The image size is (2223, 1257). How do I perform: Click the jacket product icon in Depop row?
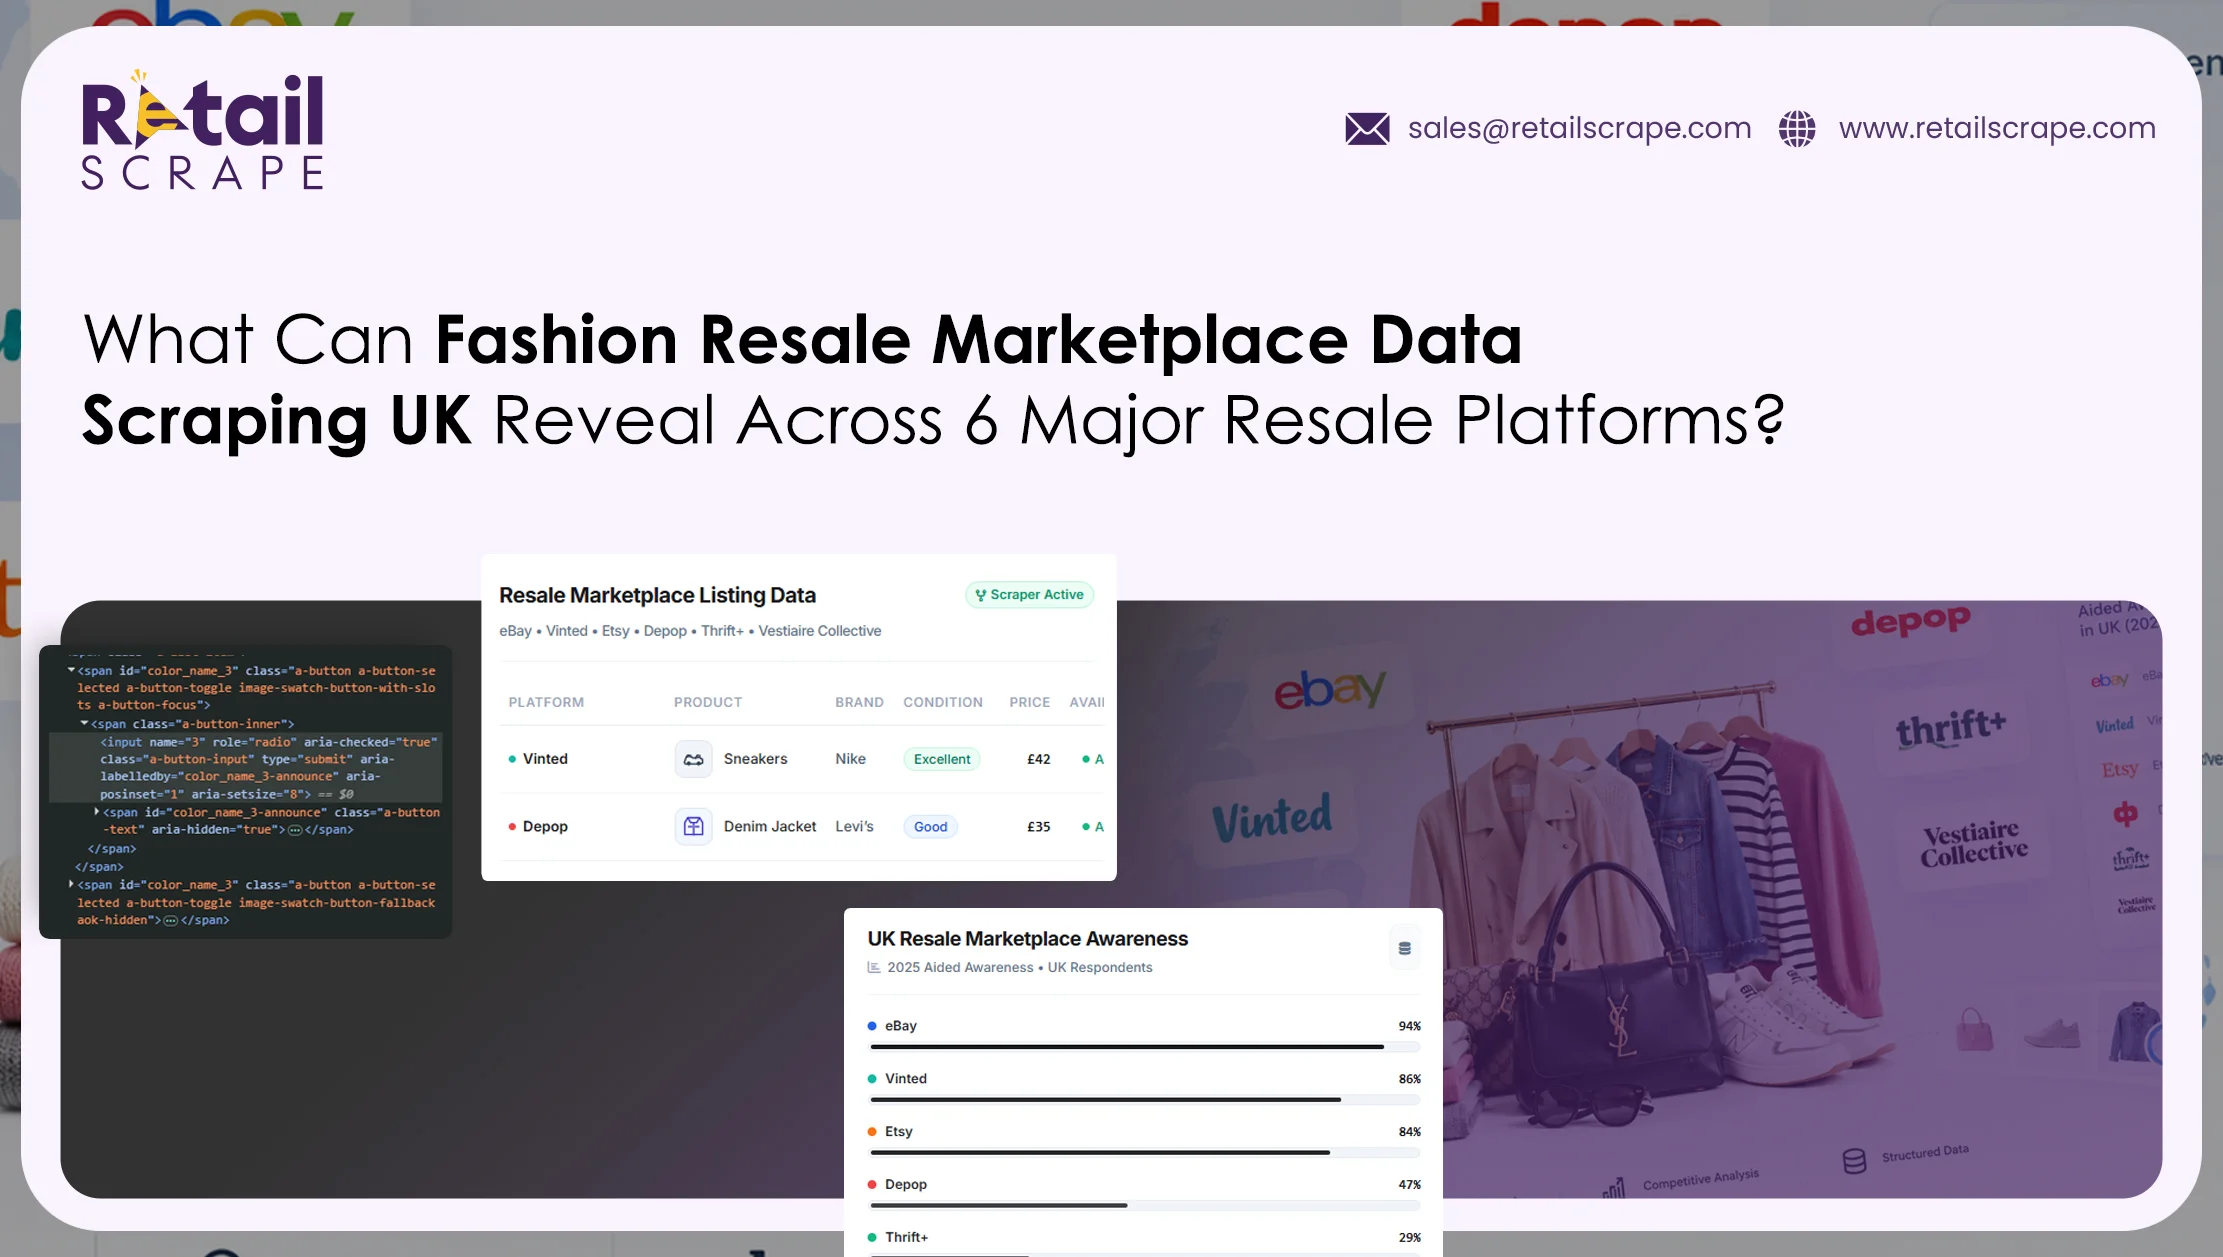coord(693,826)
